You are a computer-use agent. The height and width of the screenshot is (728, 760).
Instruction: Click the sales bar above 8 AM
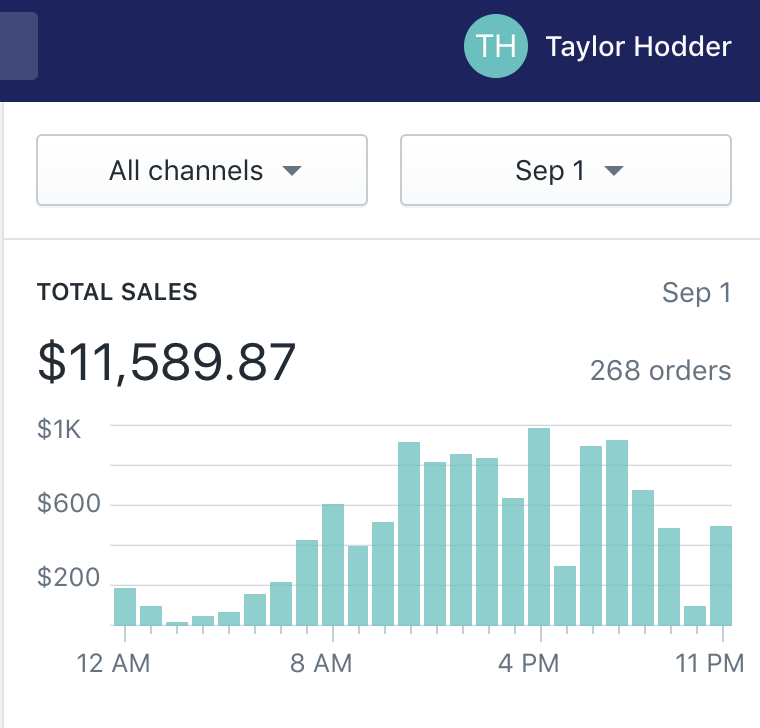tap(333, 565)
